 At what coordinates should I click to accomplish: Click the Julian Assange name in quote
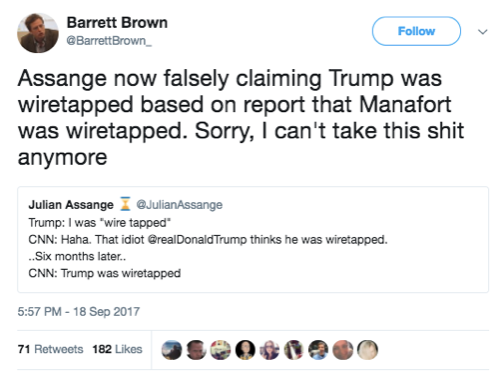(71, 204)
